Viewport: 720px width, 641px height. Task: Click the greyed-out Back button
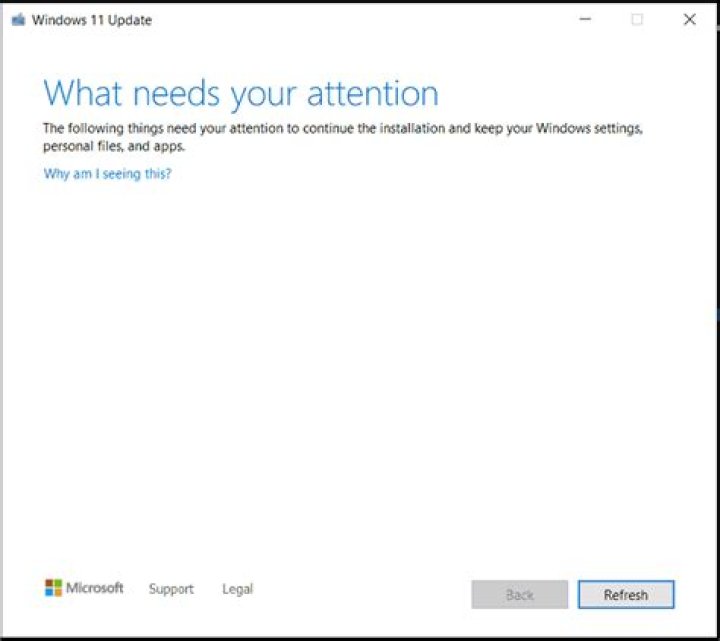tap(519, 595)
